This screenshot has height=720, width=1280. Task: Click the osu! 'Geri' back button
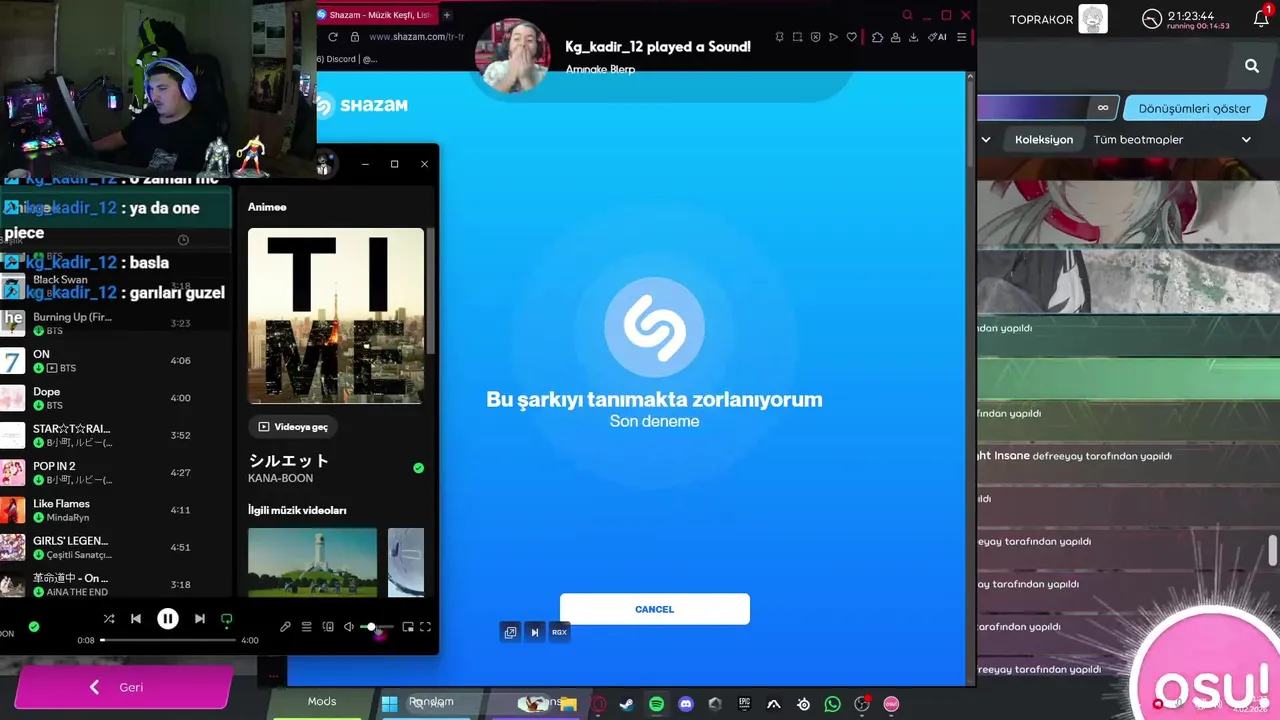(124, 687)
